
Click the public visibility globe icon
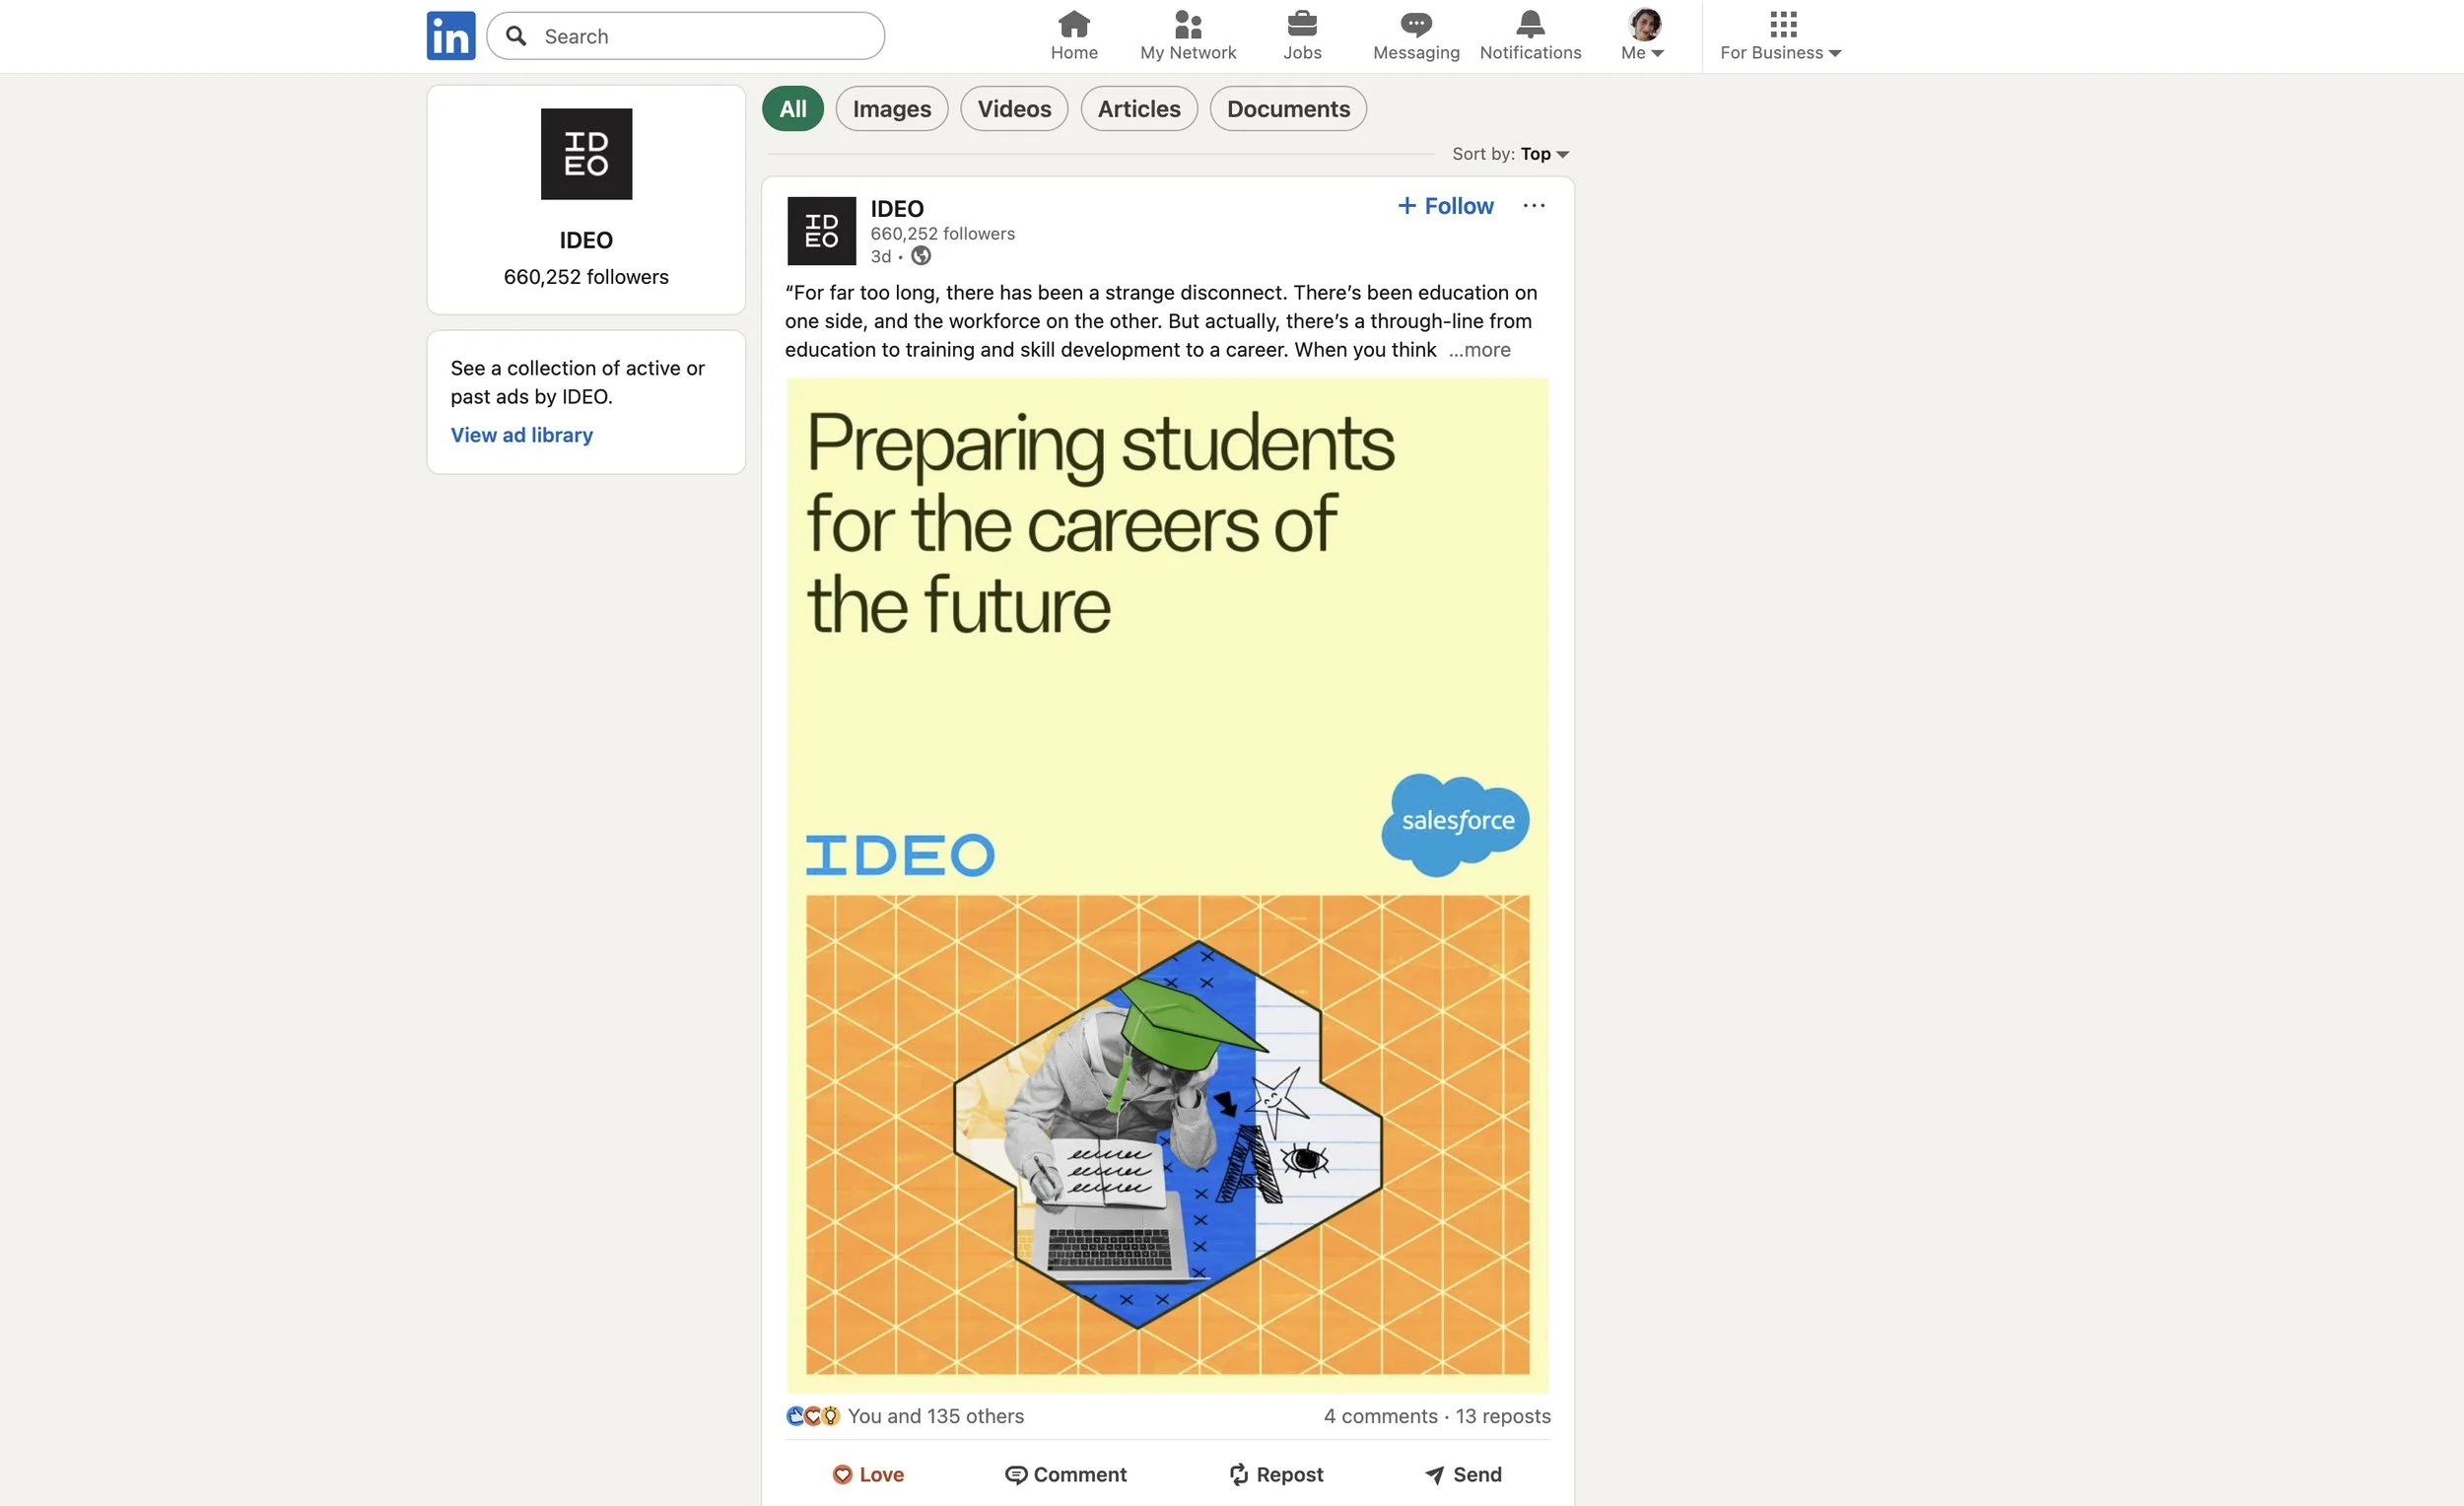[x=921, y=257]
